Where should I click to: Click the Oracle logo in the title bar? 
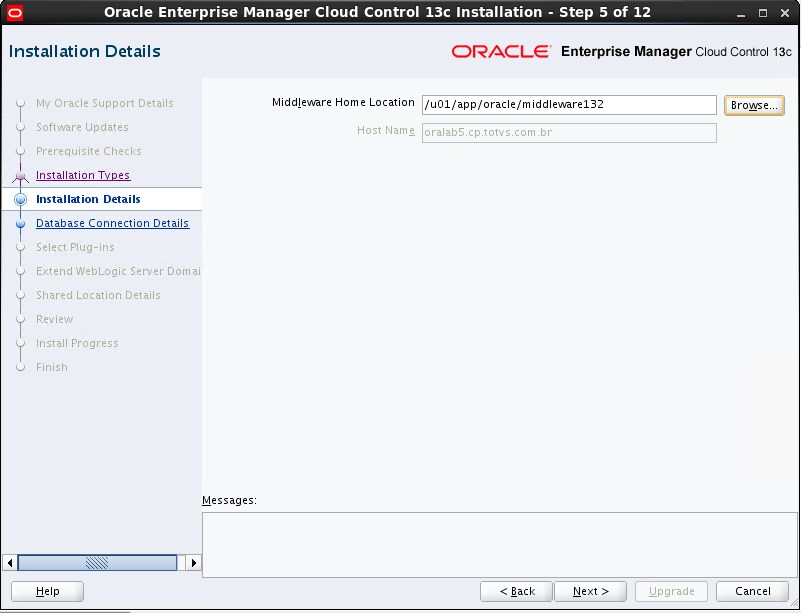13,11
